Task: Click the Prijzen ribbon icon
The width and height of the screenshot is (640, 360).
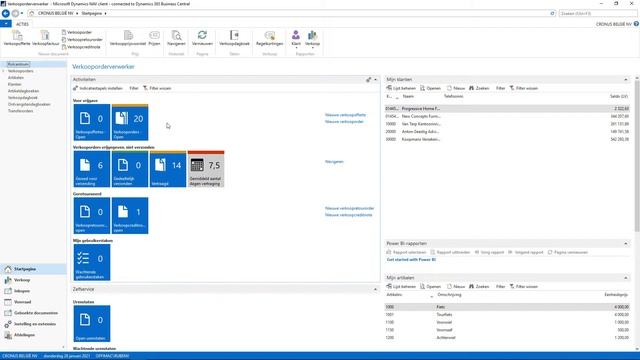Action: 154,38
